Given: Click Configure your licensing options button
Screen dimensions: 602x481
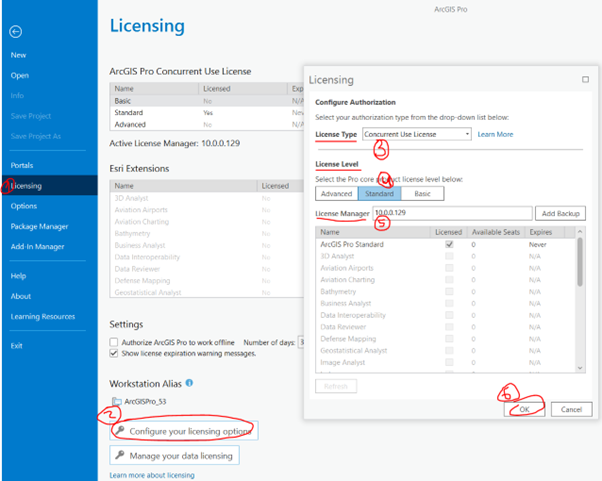Looking at the screenshot, I should [183, 430].
